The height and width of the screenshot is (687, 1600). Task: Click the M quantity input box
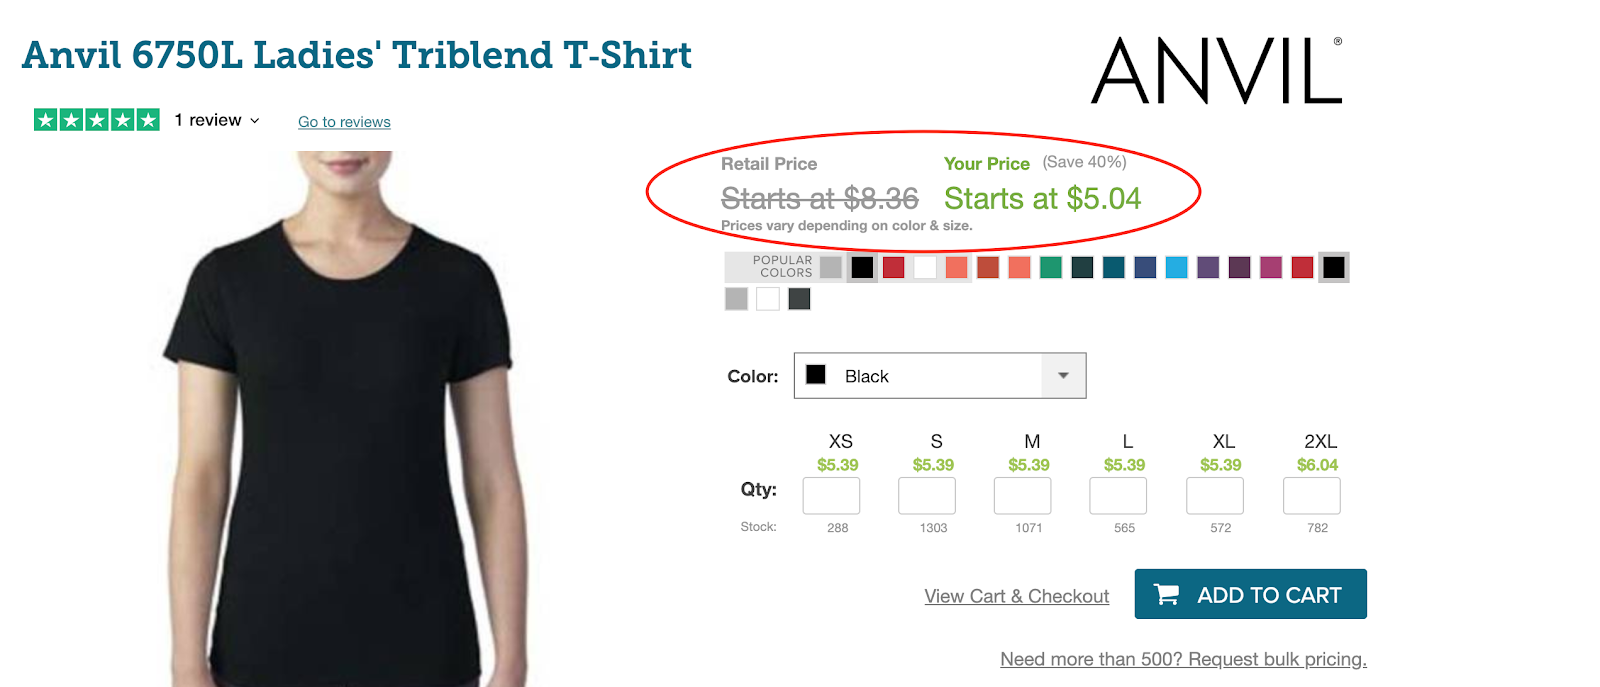pos(1022,496)
